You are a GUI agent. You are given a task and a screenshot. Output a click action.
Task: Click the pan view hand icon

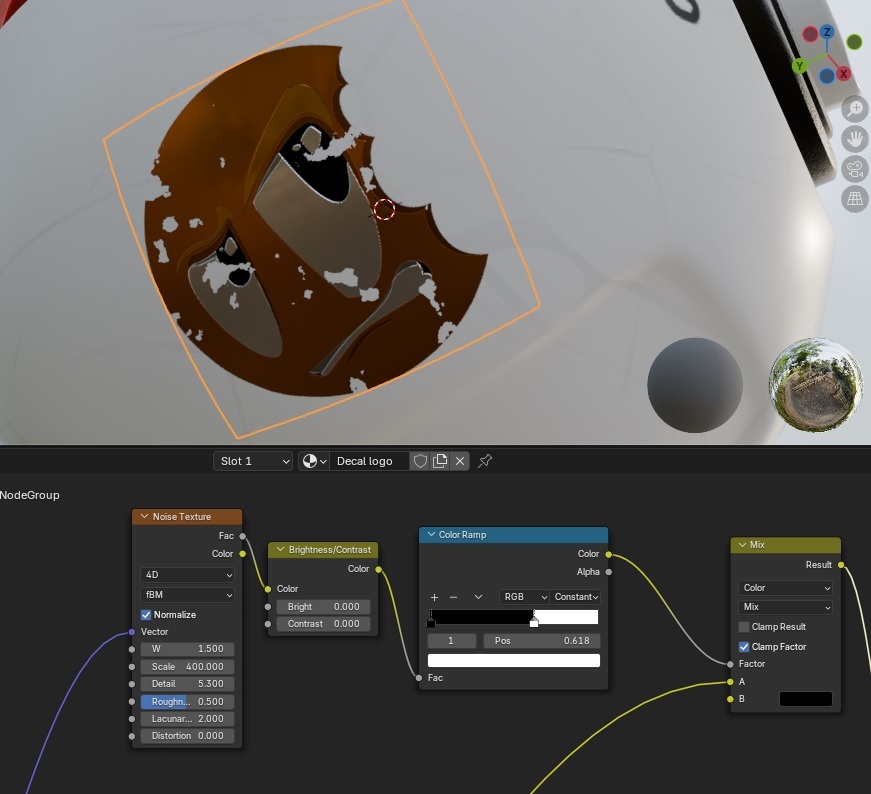click(x=854, y=138)
